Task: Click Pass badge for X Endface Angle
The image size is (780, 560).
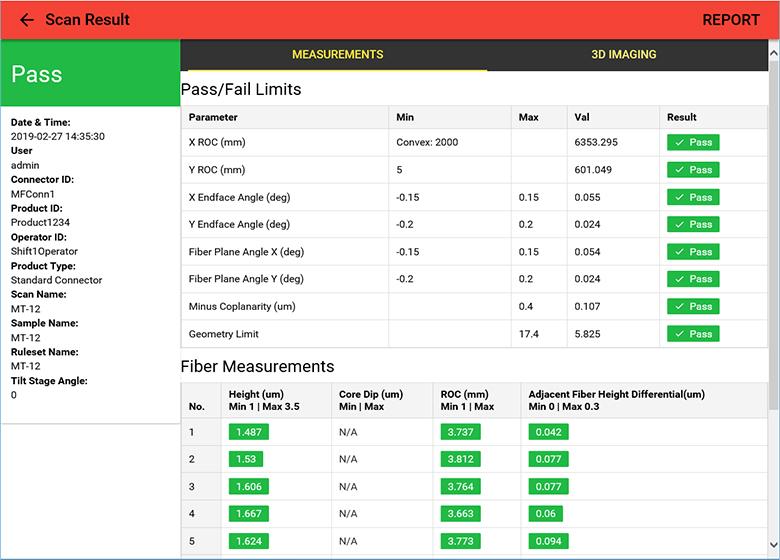Action: pyautogui.click(x=693, y=197)
